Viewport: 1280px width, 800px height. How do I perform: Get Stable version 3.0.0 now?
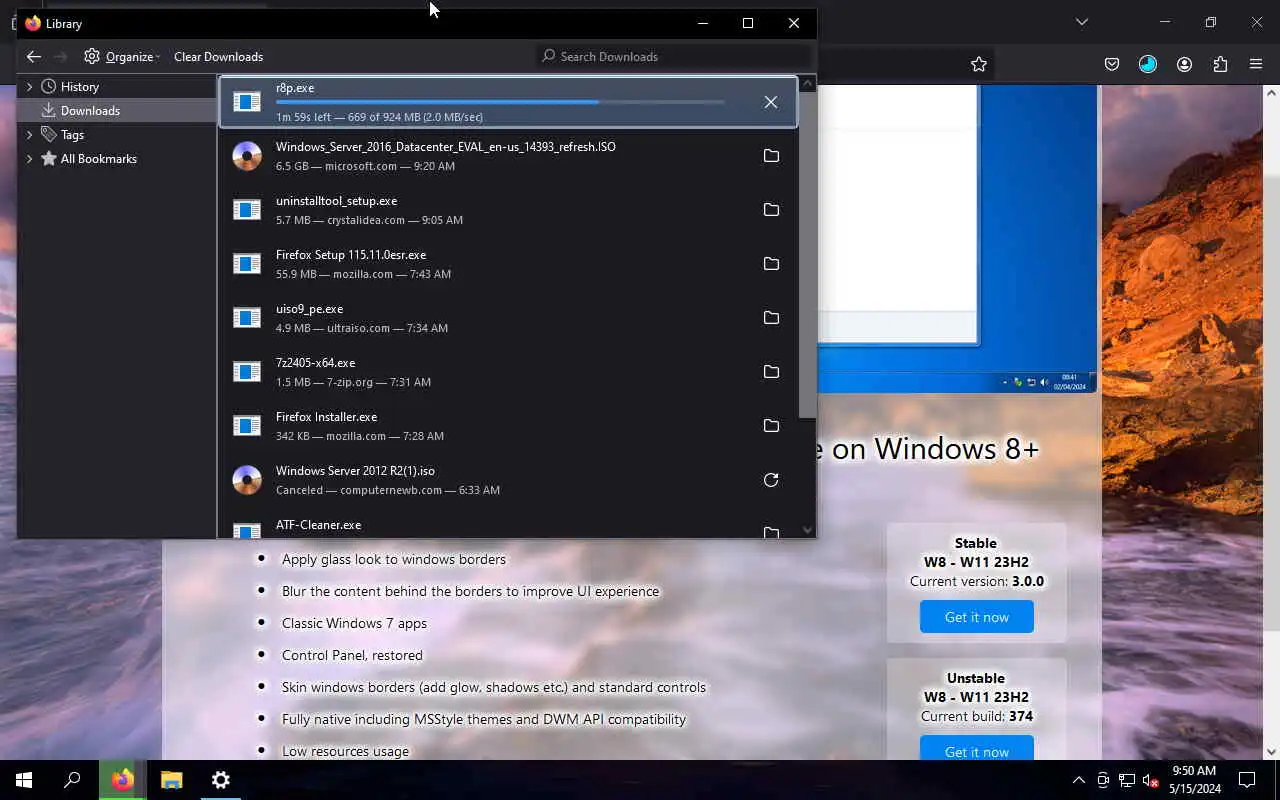(x=977, y=617)
